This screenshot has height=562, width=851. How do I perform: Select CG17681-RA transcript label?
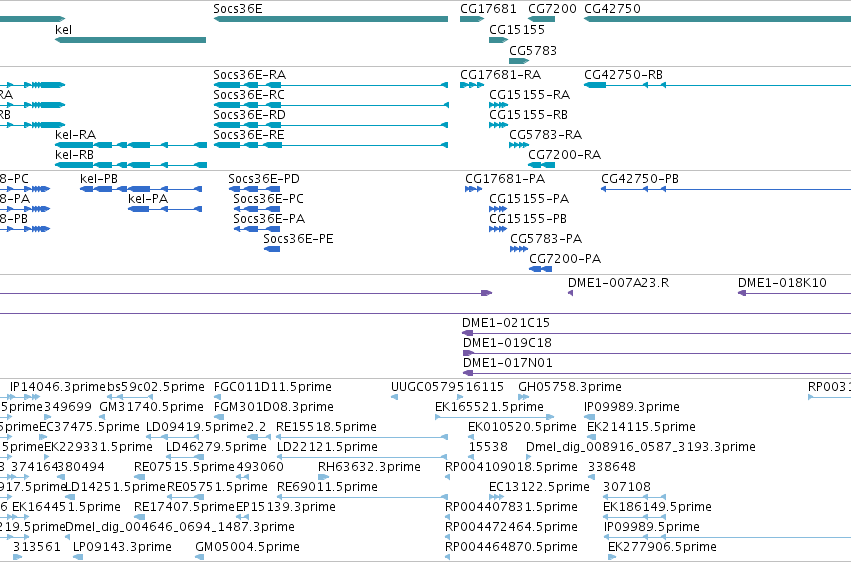click(500, 74)
